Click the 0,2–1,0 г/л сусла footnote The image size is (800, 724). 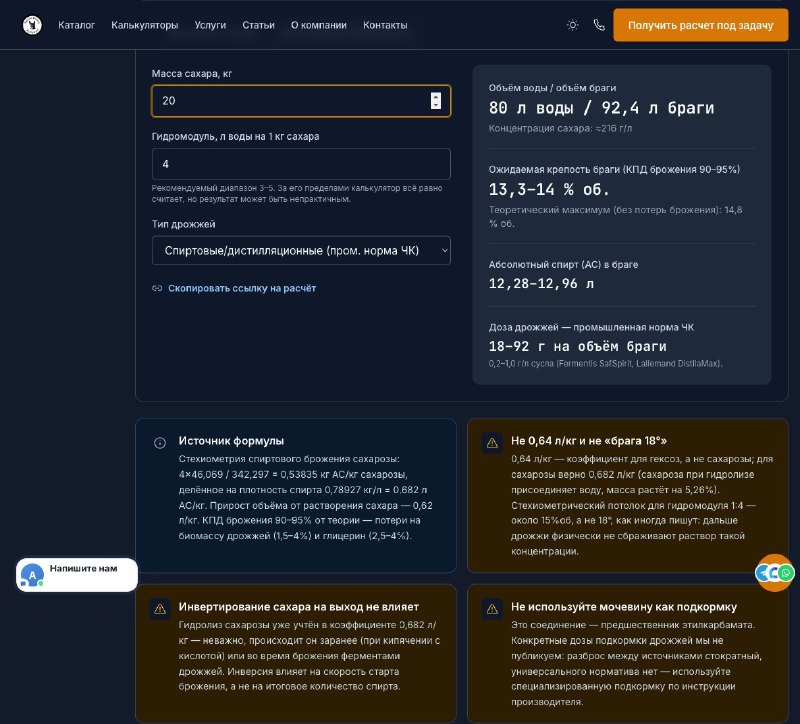click(605, 364)
